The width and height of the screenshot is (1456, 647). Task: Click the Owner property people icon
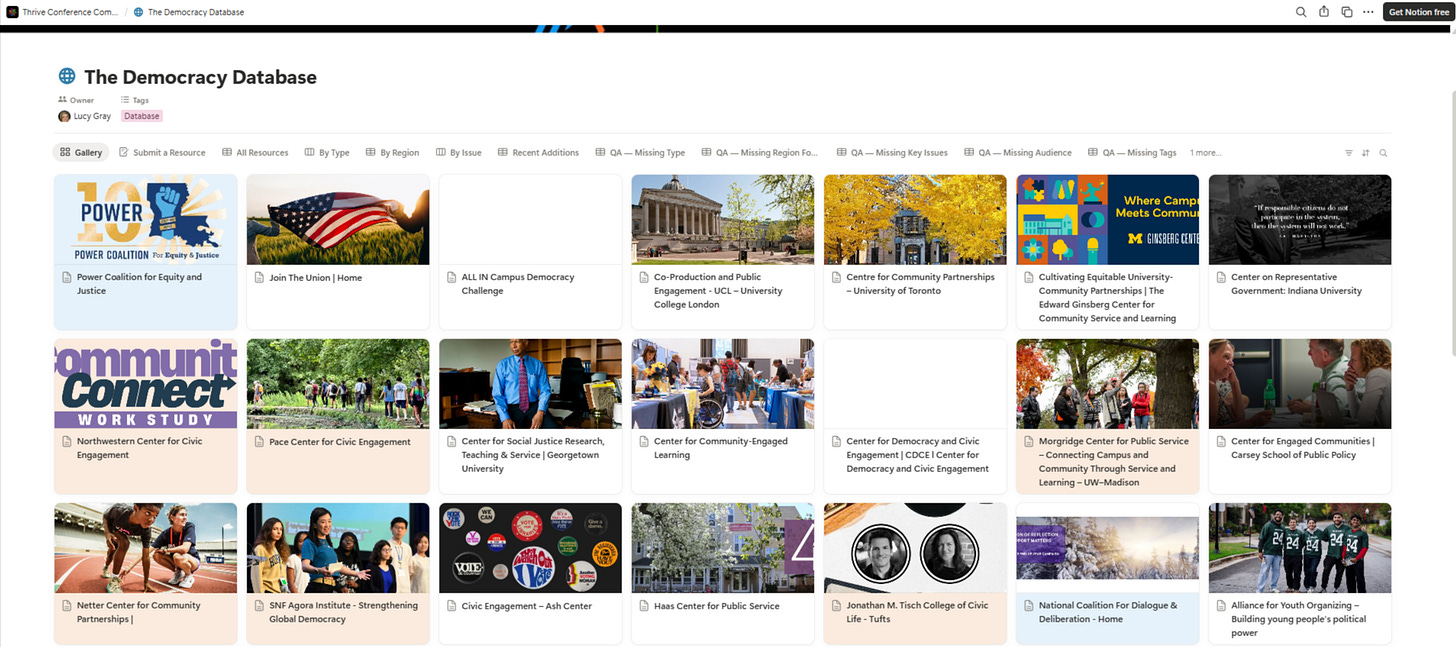pyautogui.click(x=62, y=100)
